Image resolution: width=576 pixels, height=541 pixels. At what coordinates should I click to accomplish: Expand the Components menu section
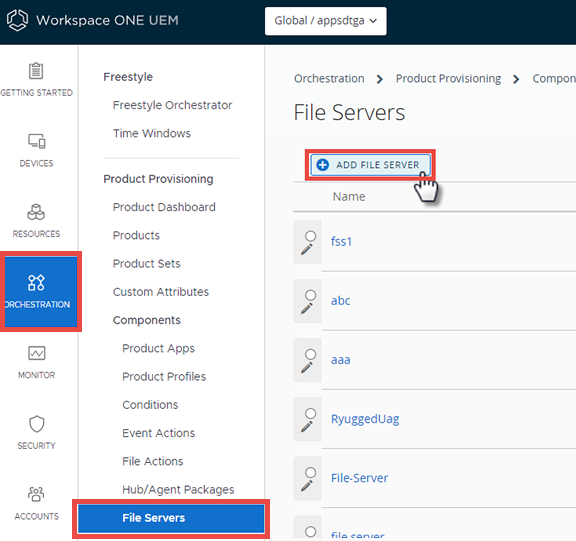(147, 320)
